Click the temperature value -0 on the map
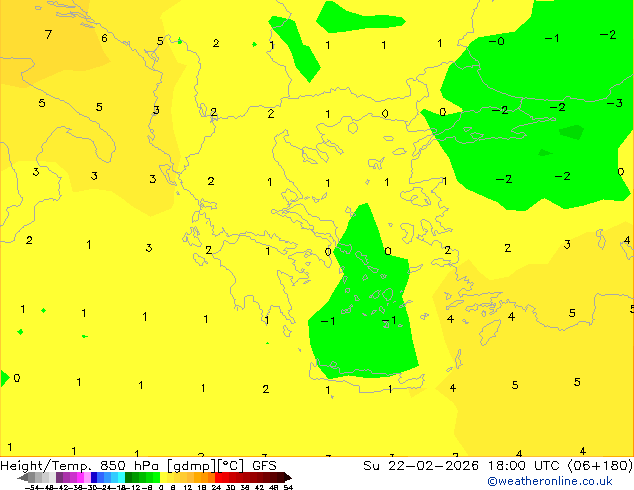 coord(497,41)
